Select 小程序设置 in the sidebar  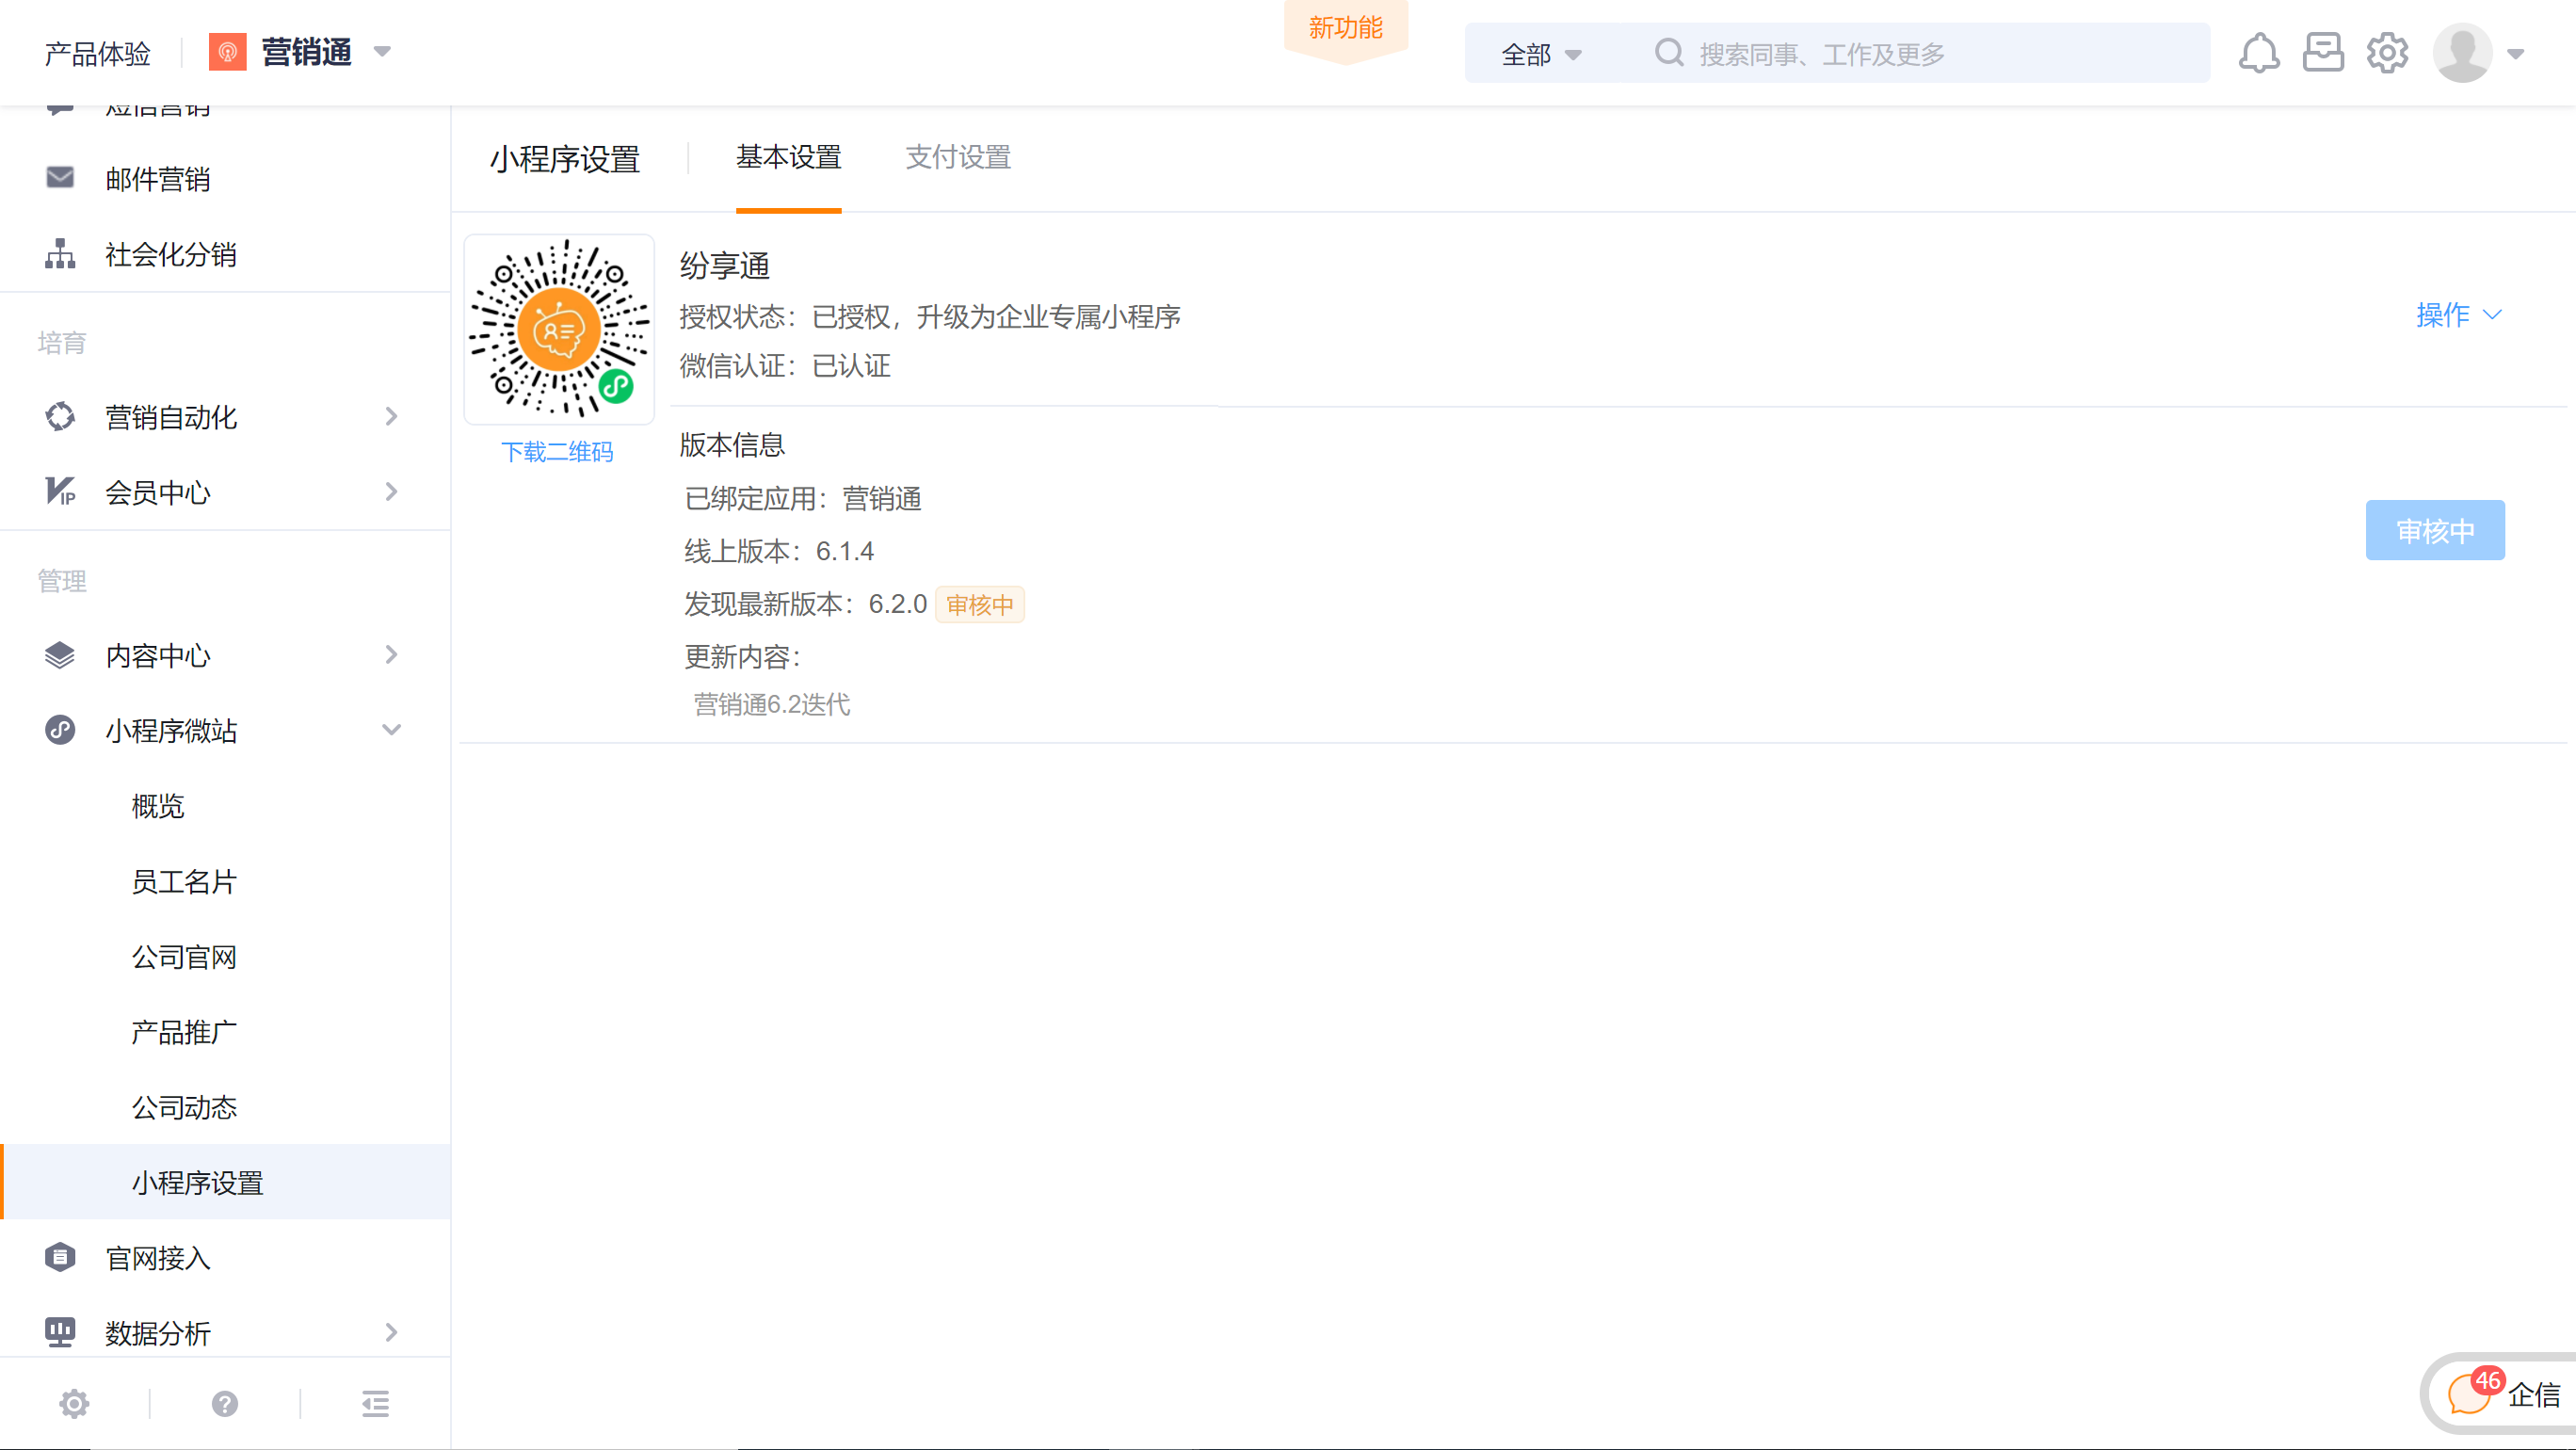click(226, 1182)
